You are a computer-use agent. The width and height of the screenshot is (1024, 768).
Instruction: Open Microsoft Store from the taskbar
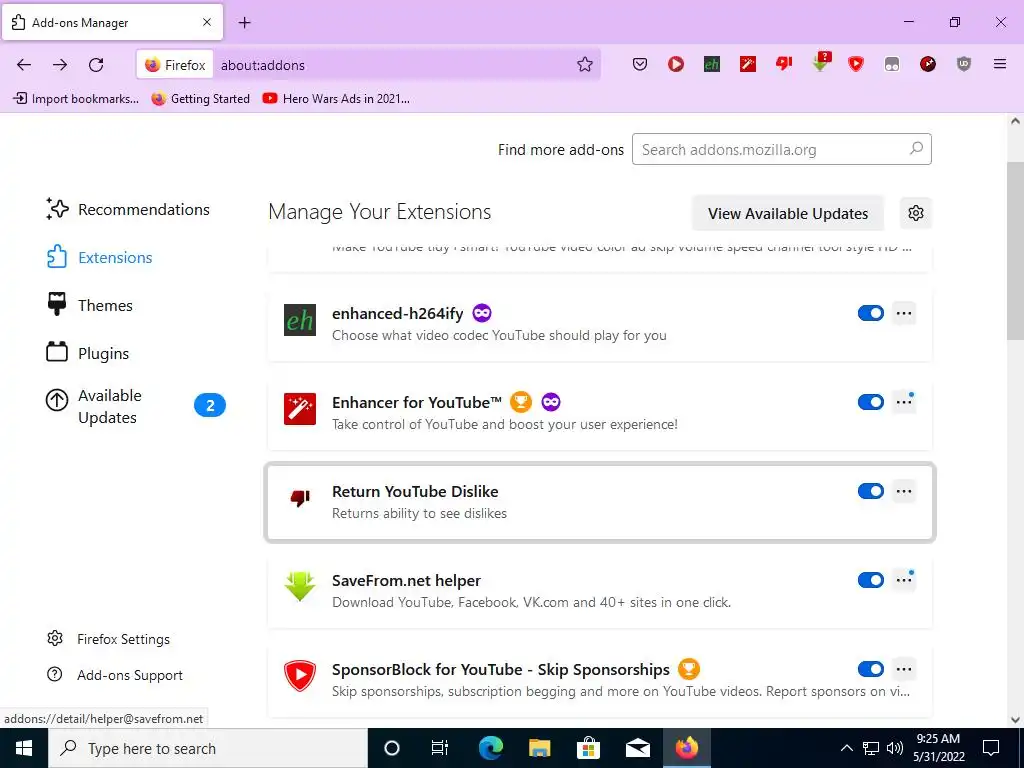588,748
